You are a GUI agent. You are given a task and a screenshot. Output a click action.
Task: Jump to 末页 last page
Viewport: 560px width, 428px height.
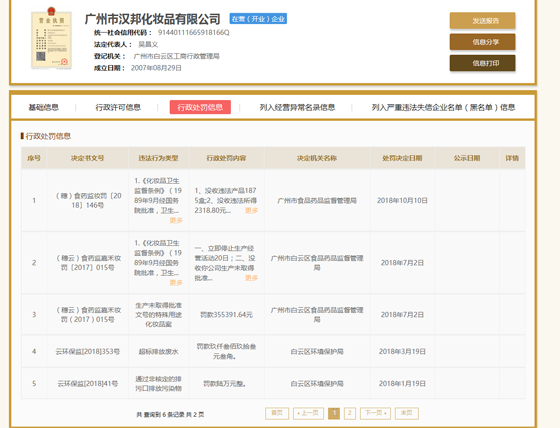tap(407, 413)
